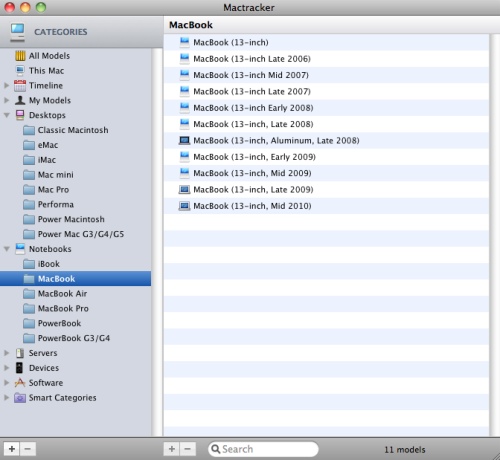Viewport: 500px width, 460px height.
Task: Click the Devices iPod icon
Action: [x=20, y=368]
